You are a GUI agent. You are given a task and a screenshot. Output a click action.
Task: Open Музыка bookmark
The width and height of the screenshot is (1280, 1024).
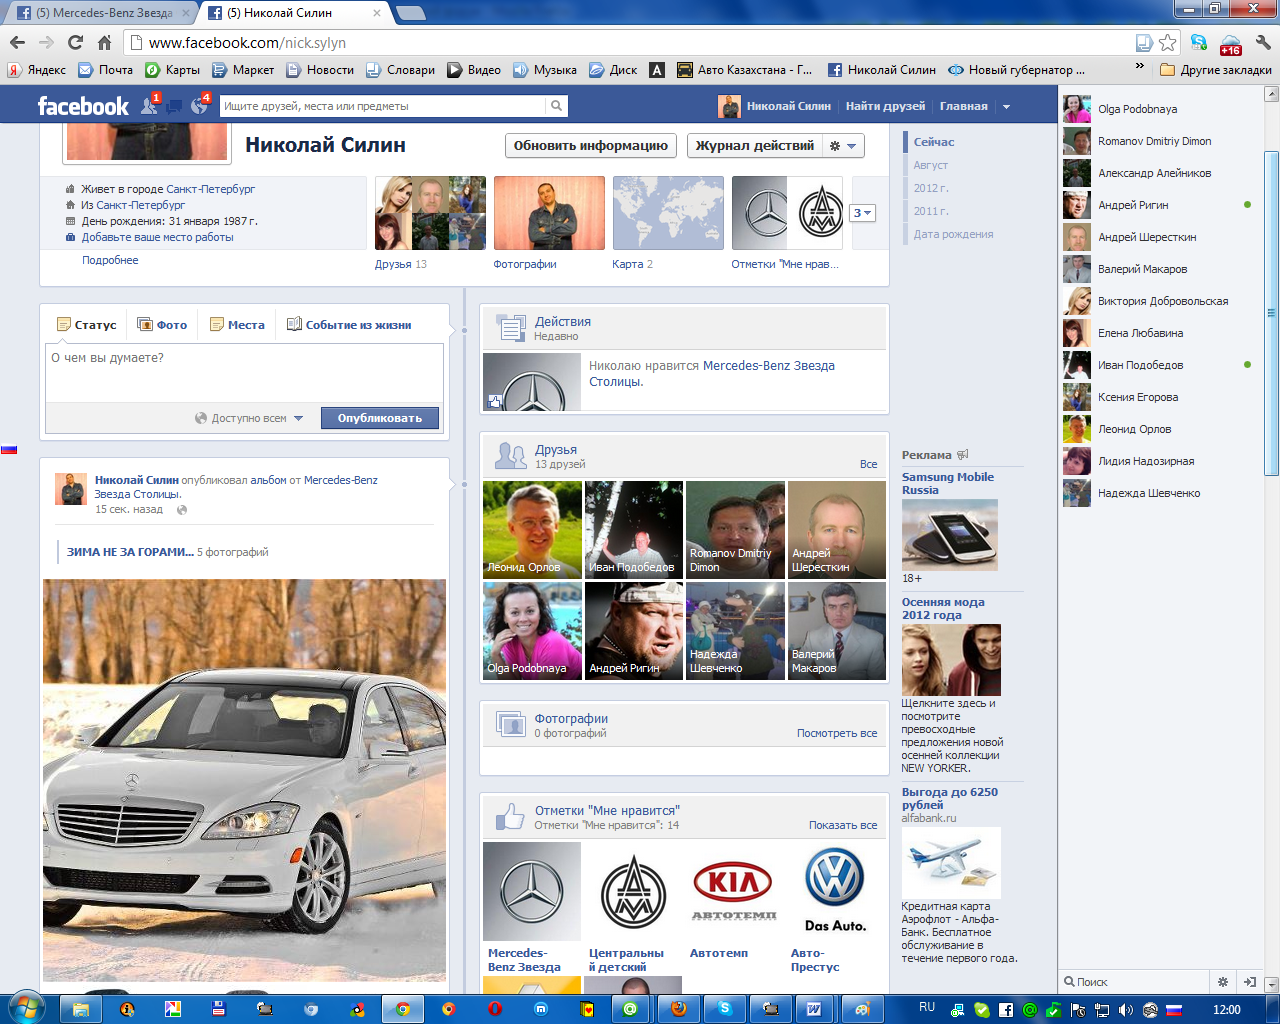click(x=545, y=70)
